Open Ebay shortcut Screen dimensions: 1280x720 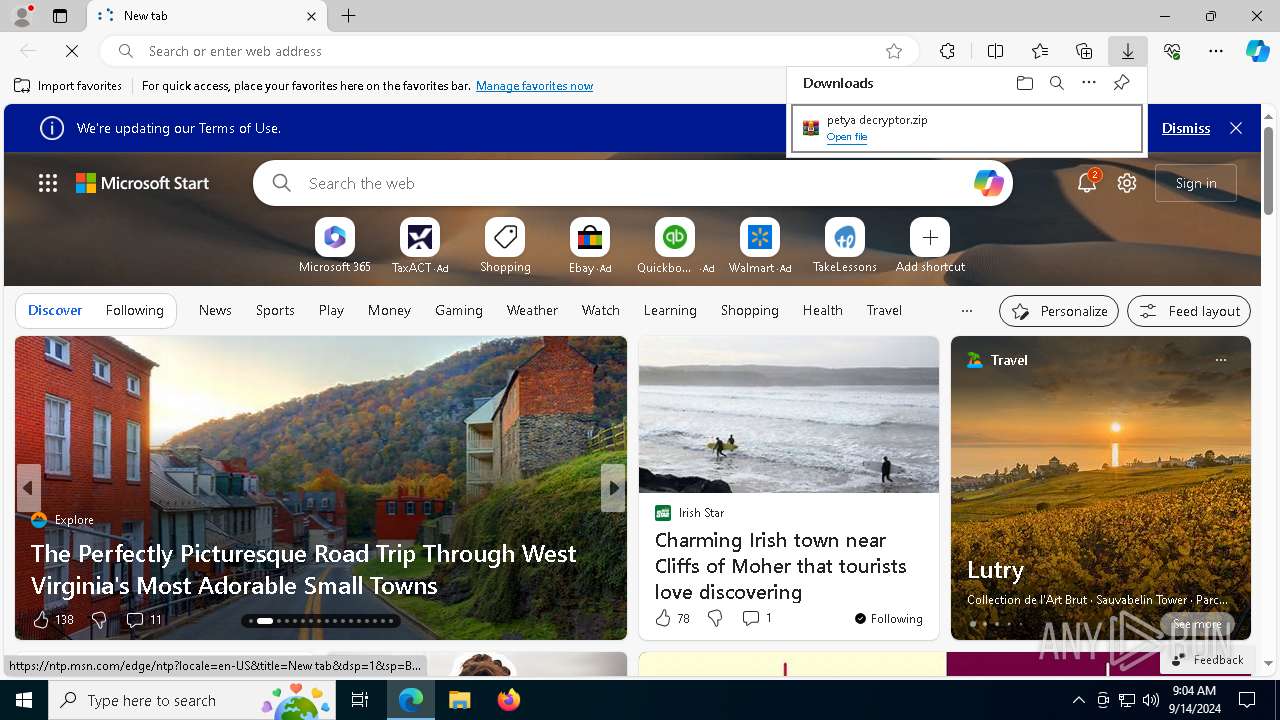[x=590, y=246]
